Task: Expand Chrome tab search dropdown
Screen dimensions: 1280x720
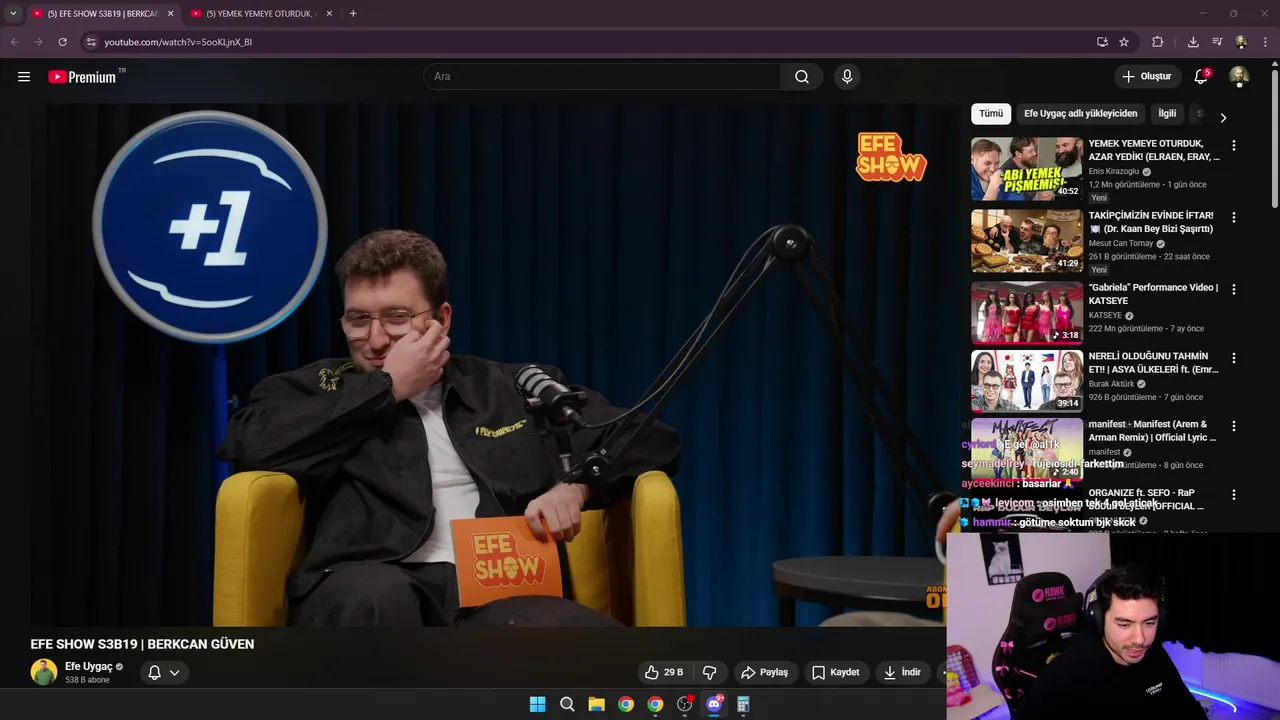Action: (x=13, y=13)
